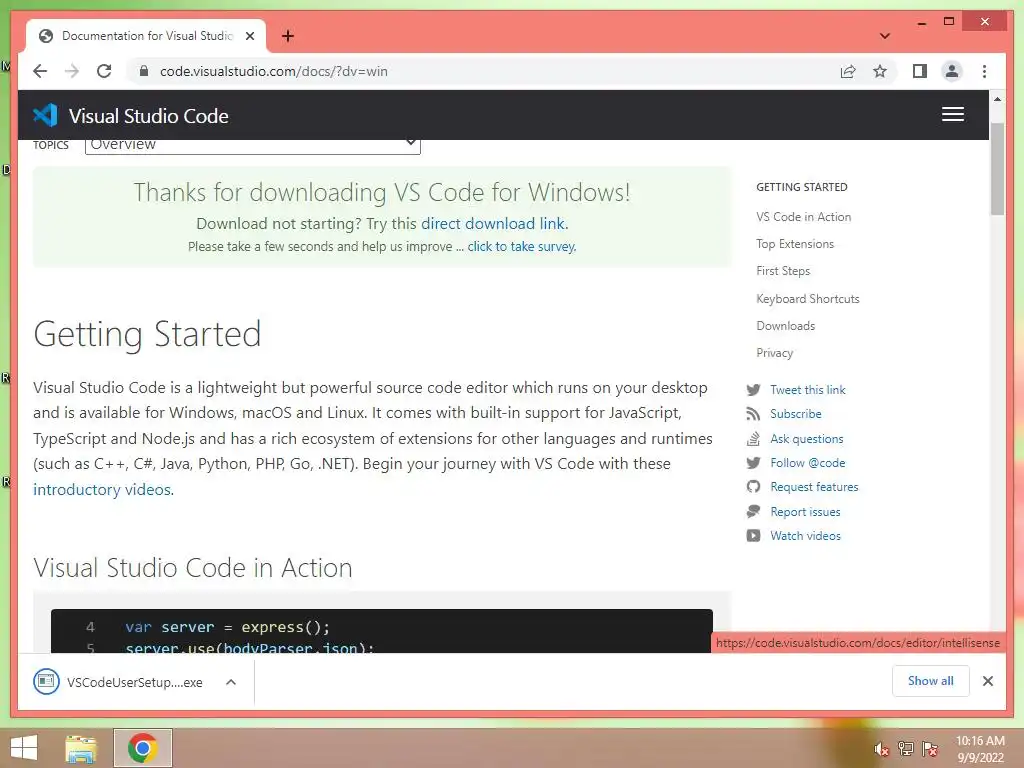Click the page vertical scrollbar thumb

(x=997, y=168)
